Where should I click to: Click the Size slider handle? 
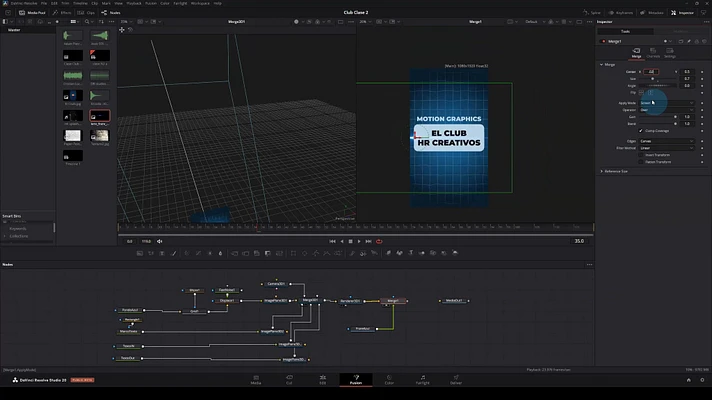click(x=653, y=79)
